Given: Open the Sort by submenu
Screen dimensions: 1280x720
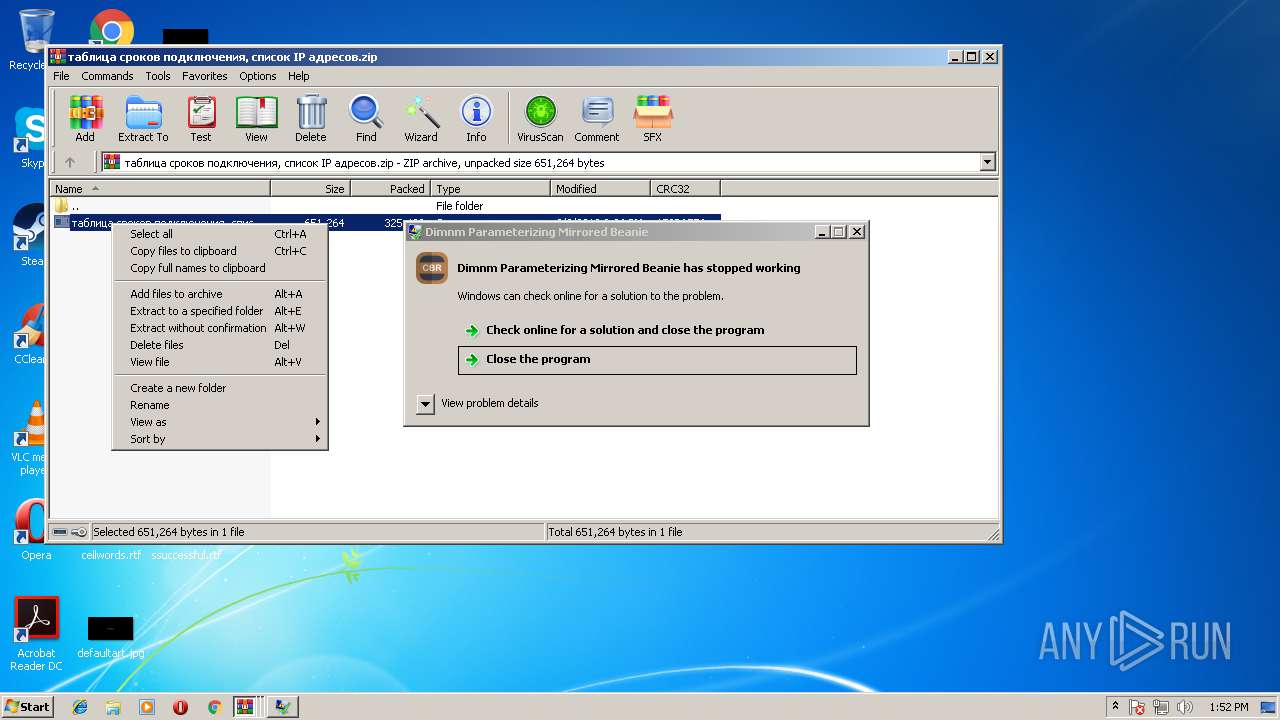Looking at the screenshot, I should click(220, 439).
